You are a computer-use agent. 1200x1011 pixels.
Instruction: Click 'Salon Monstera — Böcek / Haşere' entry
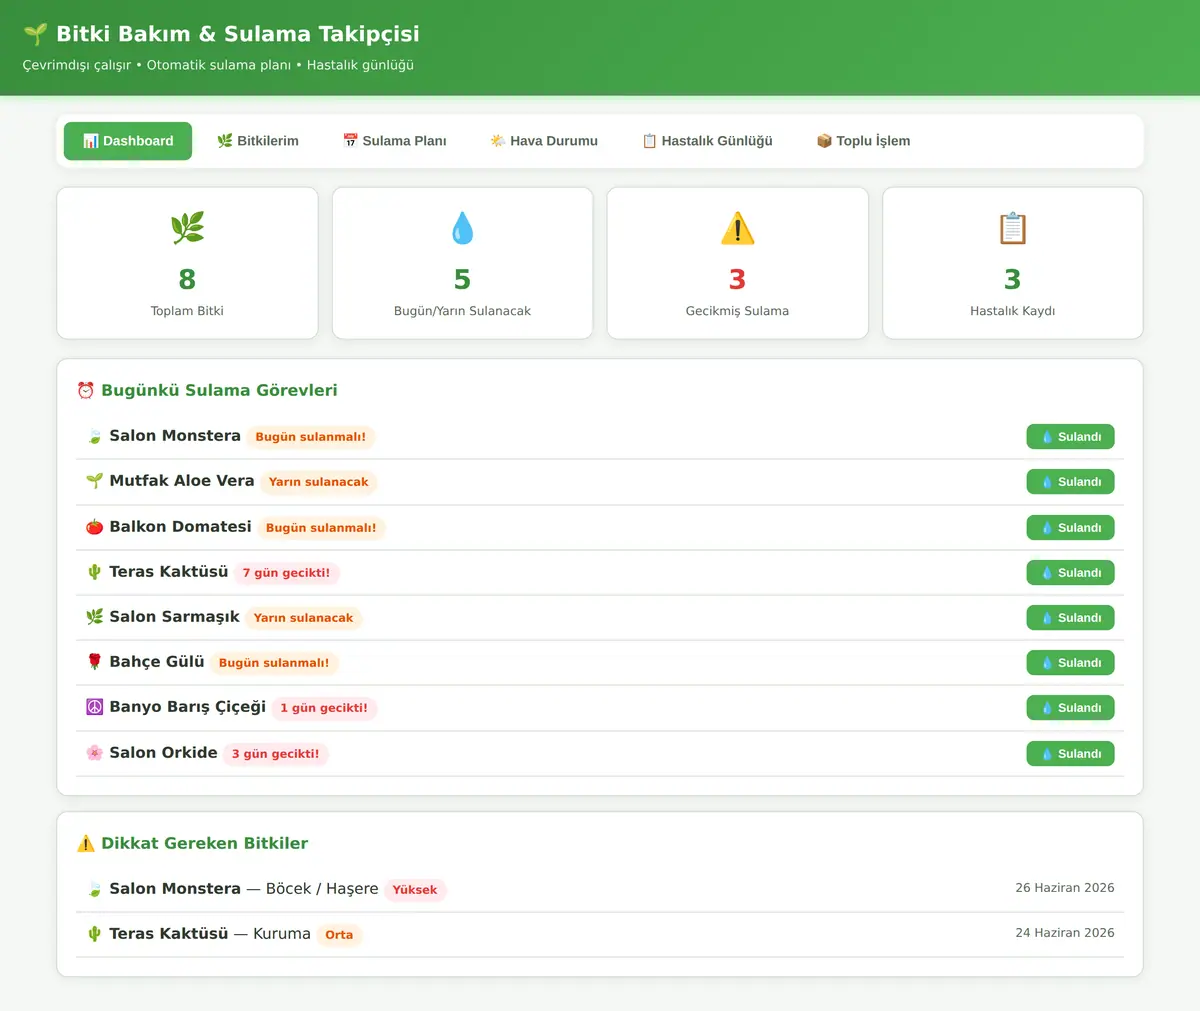point(600,889)
